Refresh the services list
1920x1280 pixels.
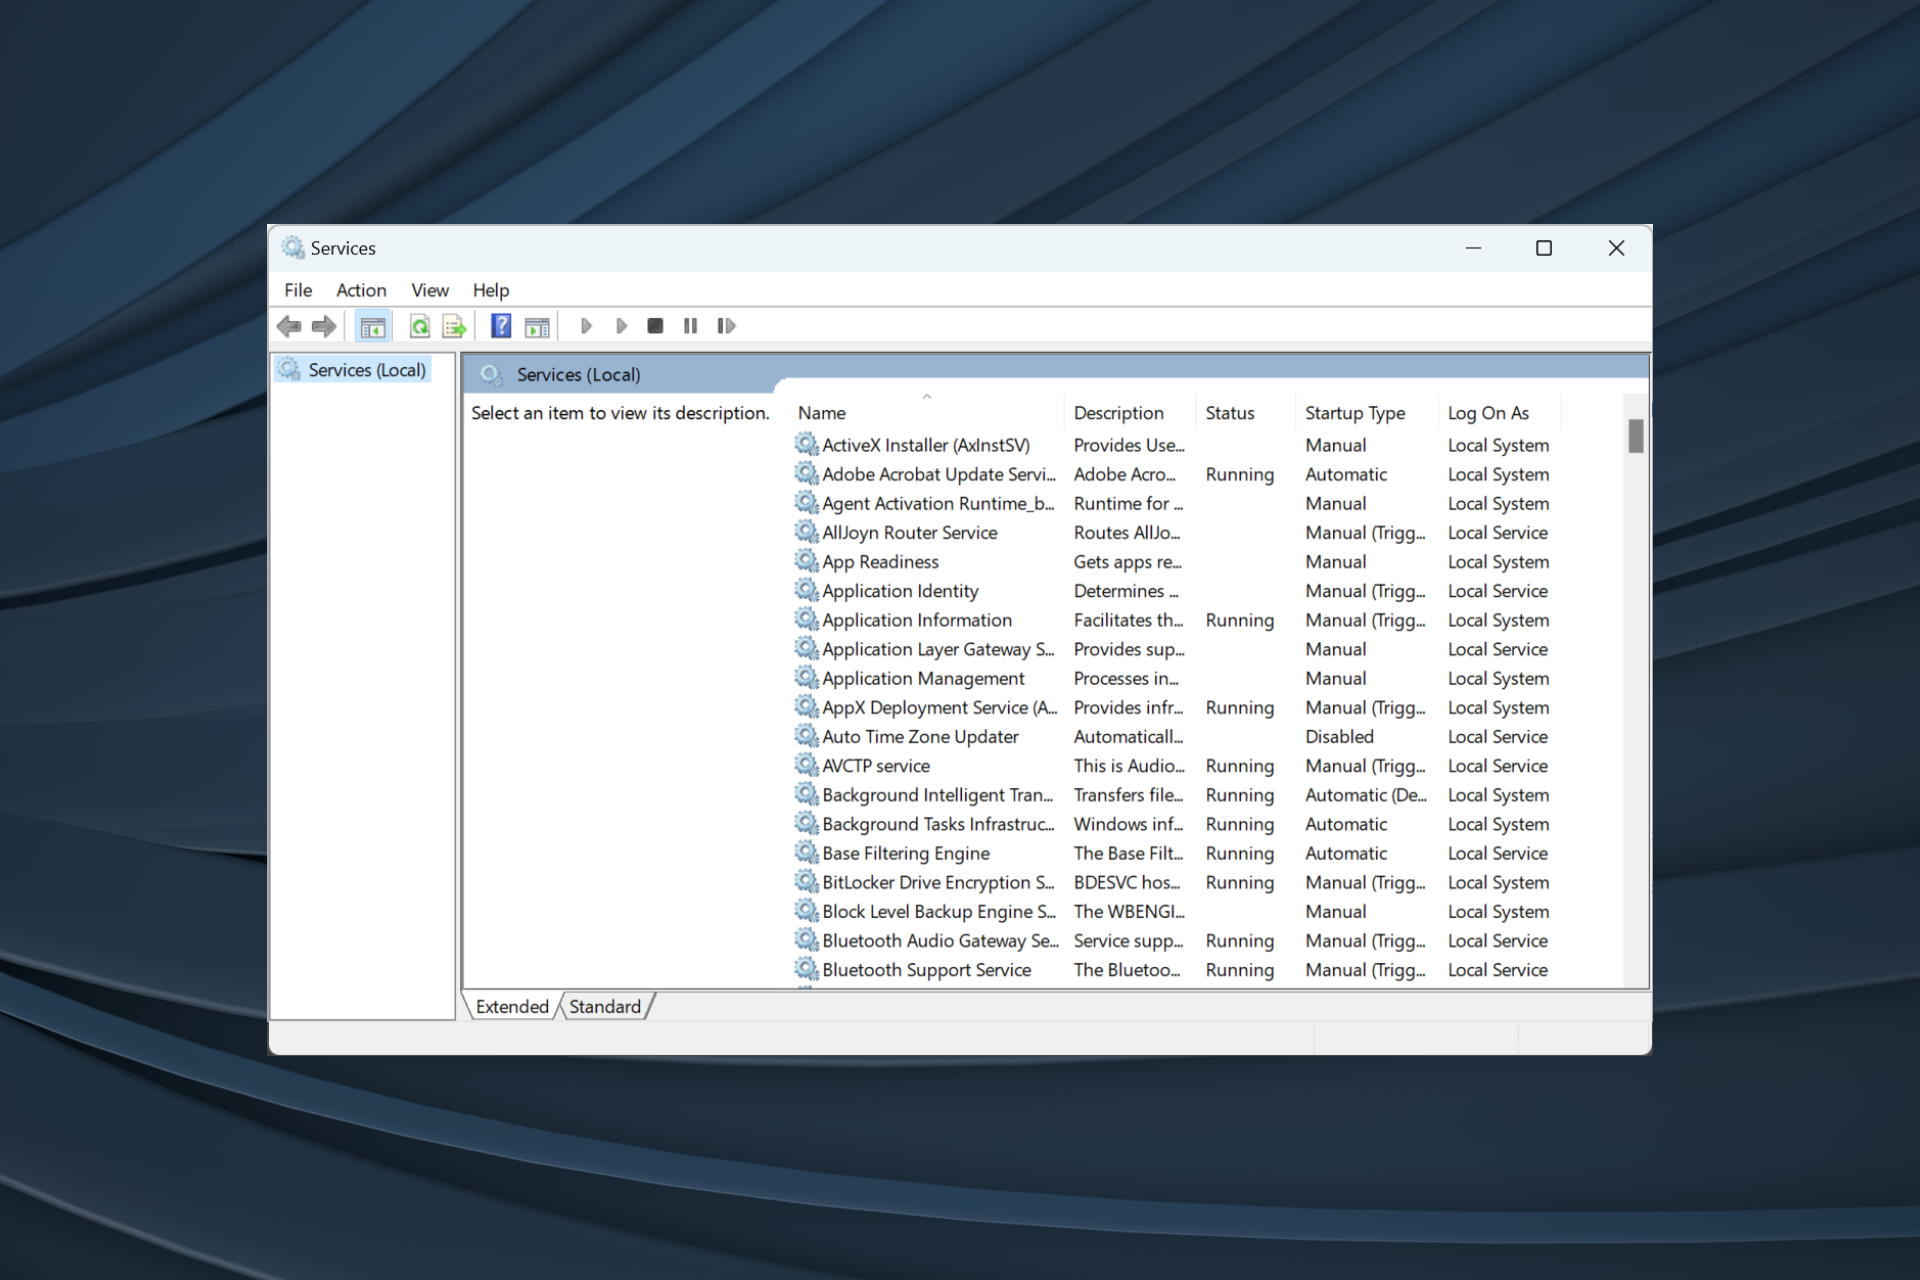click(419, 325)
